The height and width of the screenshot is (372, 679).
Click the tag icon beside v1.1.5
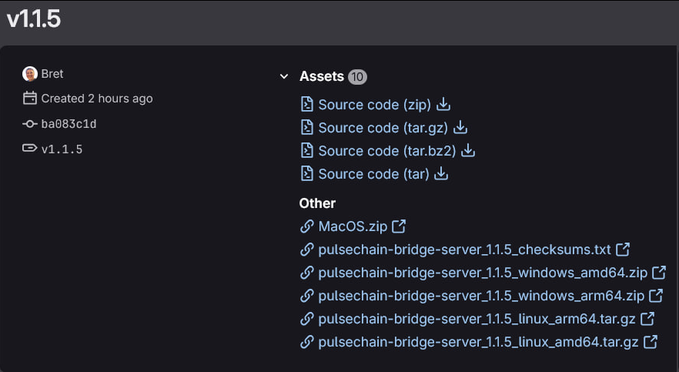click(29, 149)
